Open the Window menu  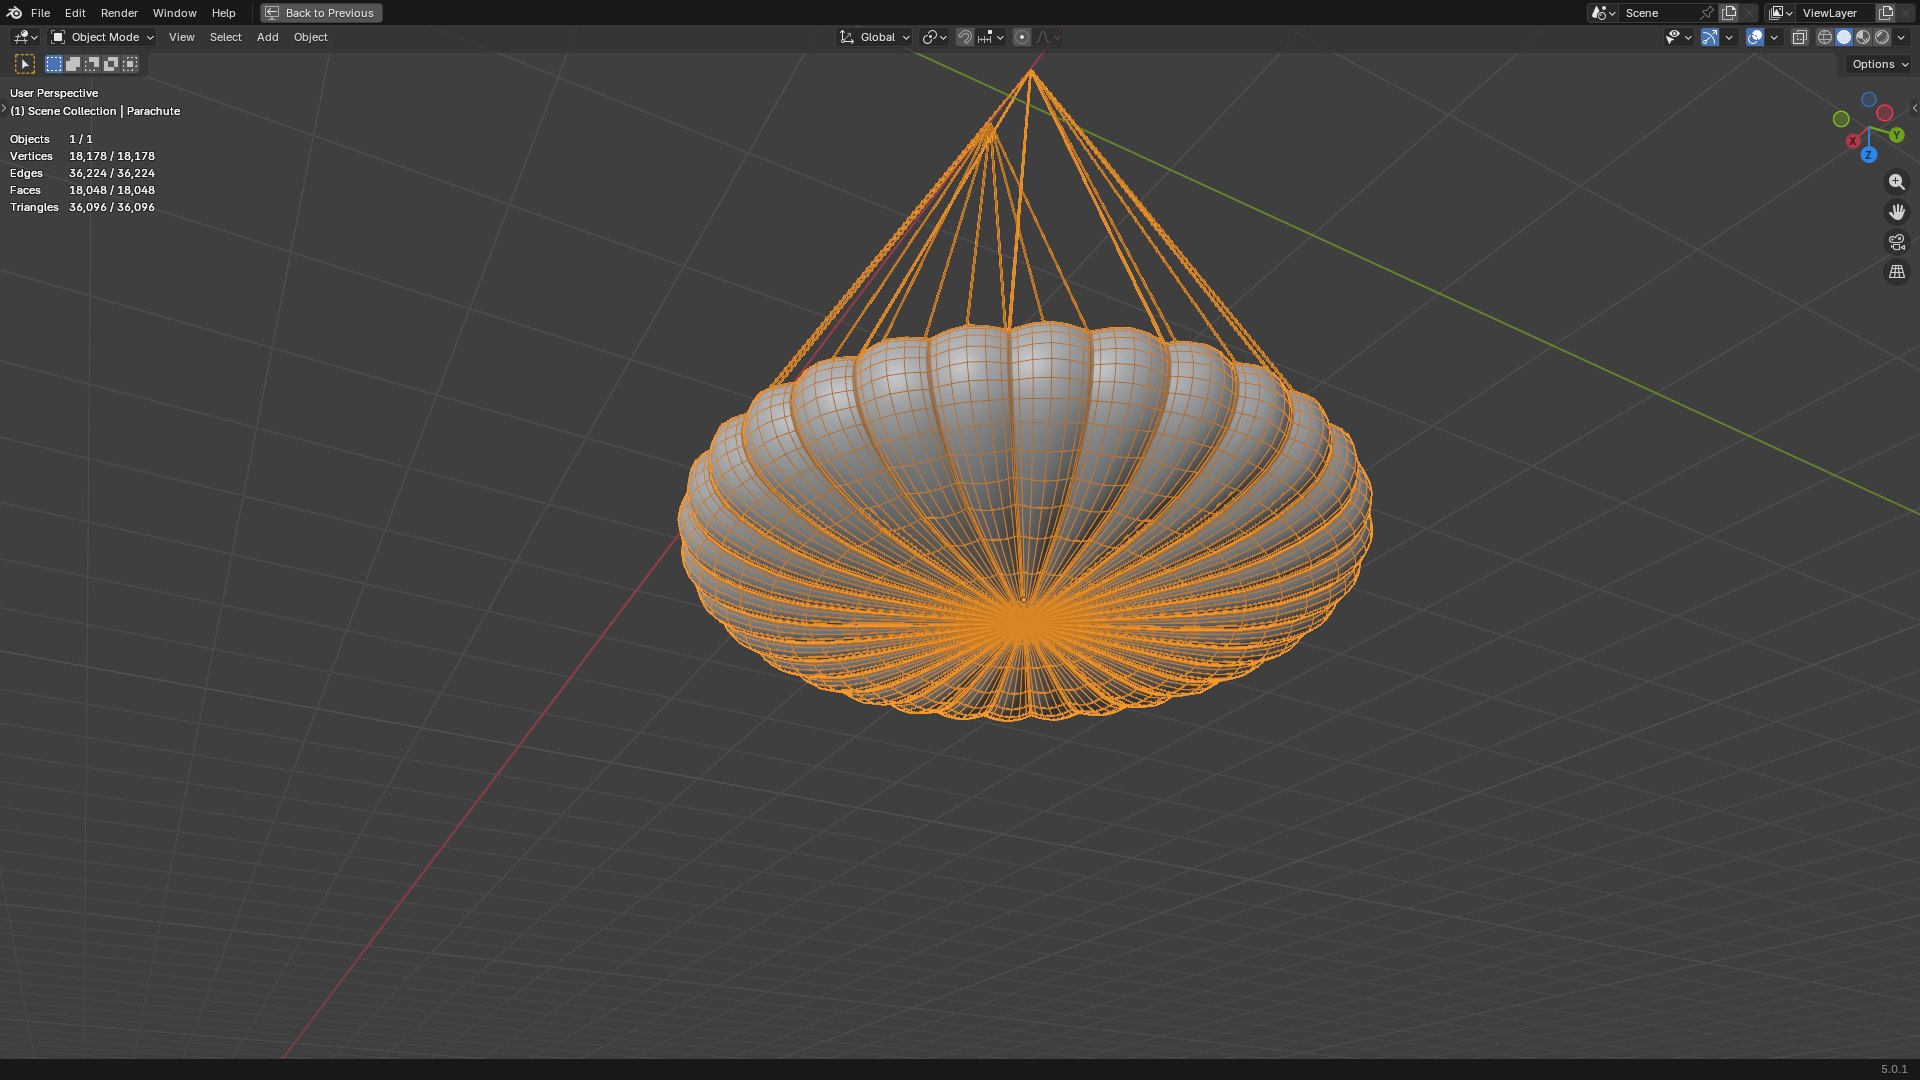tap(174, 13)
